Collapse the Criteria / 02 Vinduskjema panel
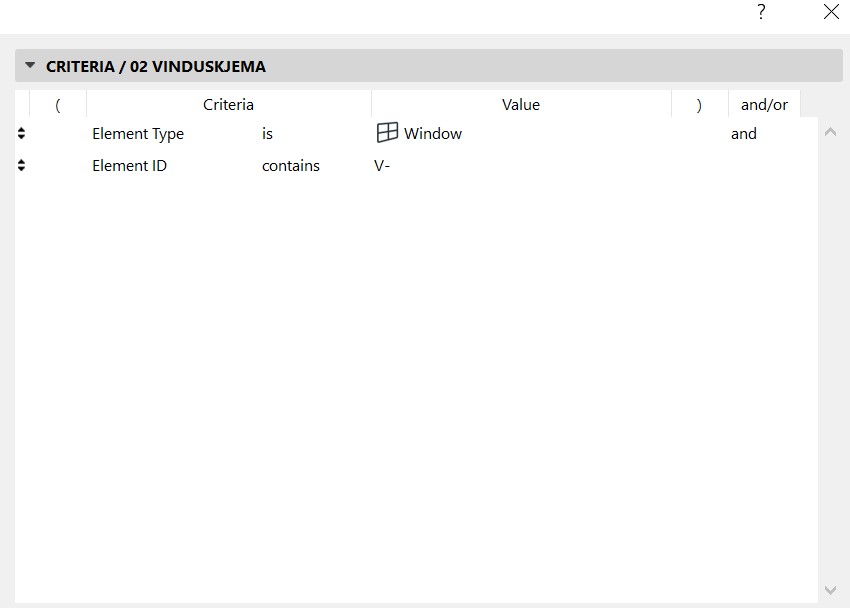This screenshot has height=608, width=850. [x=30, y=67]
